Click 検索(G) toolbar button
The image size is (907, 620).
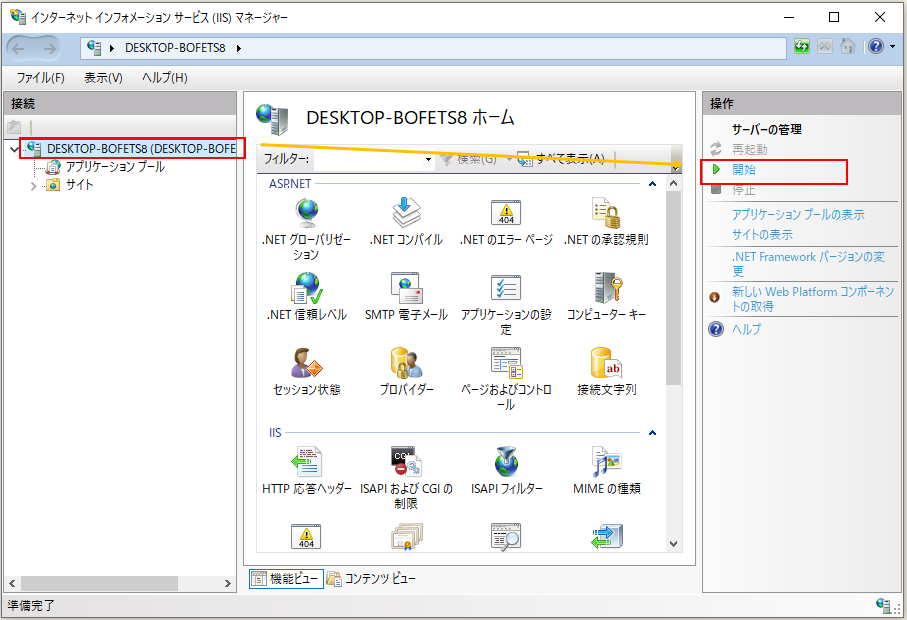469,159
